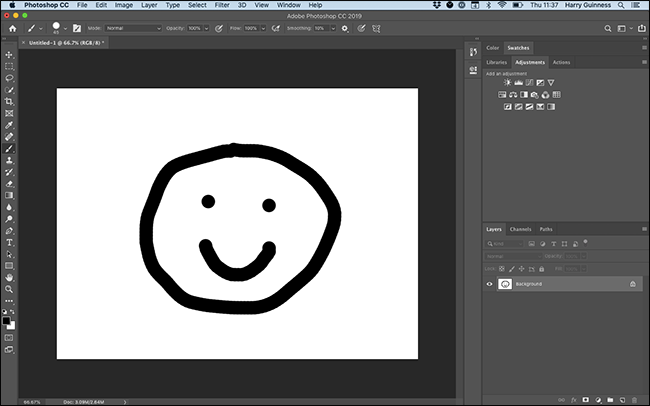Click the lock icon on Background layer
Image resolution: width=650 pixels, height=406 pixels.
pos(632,284)
